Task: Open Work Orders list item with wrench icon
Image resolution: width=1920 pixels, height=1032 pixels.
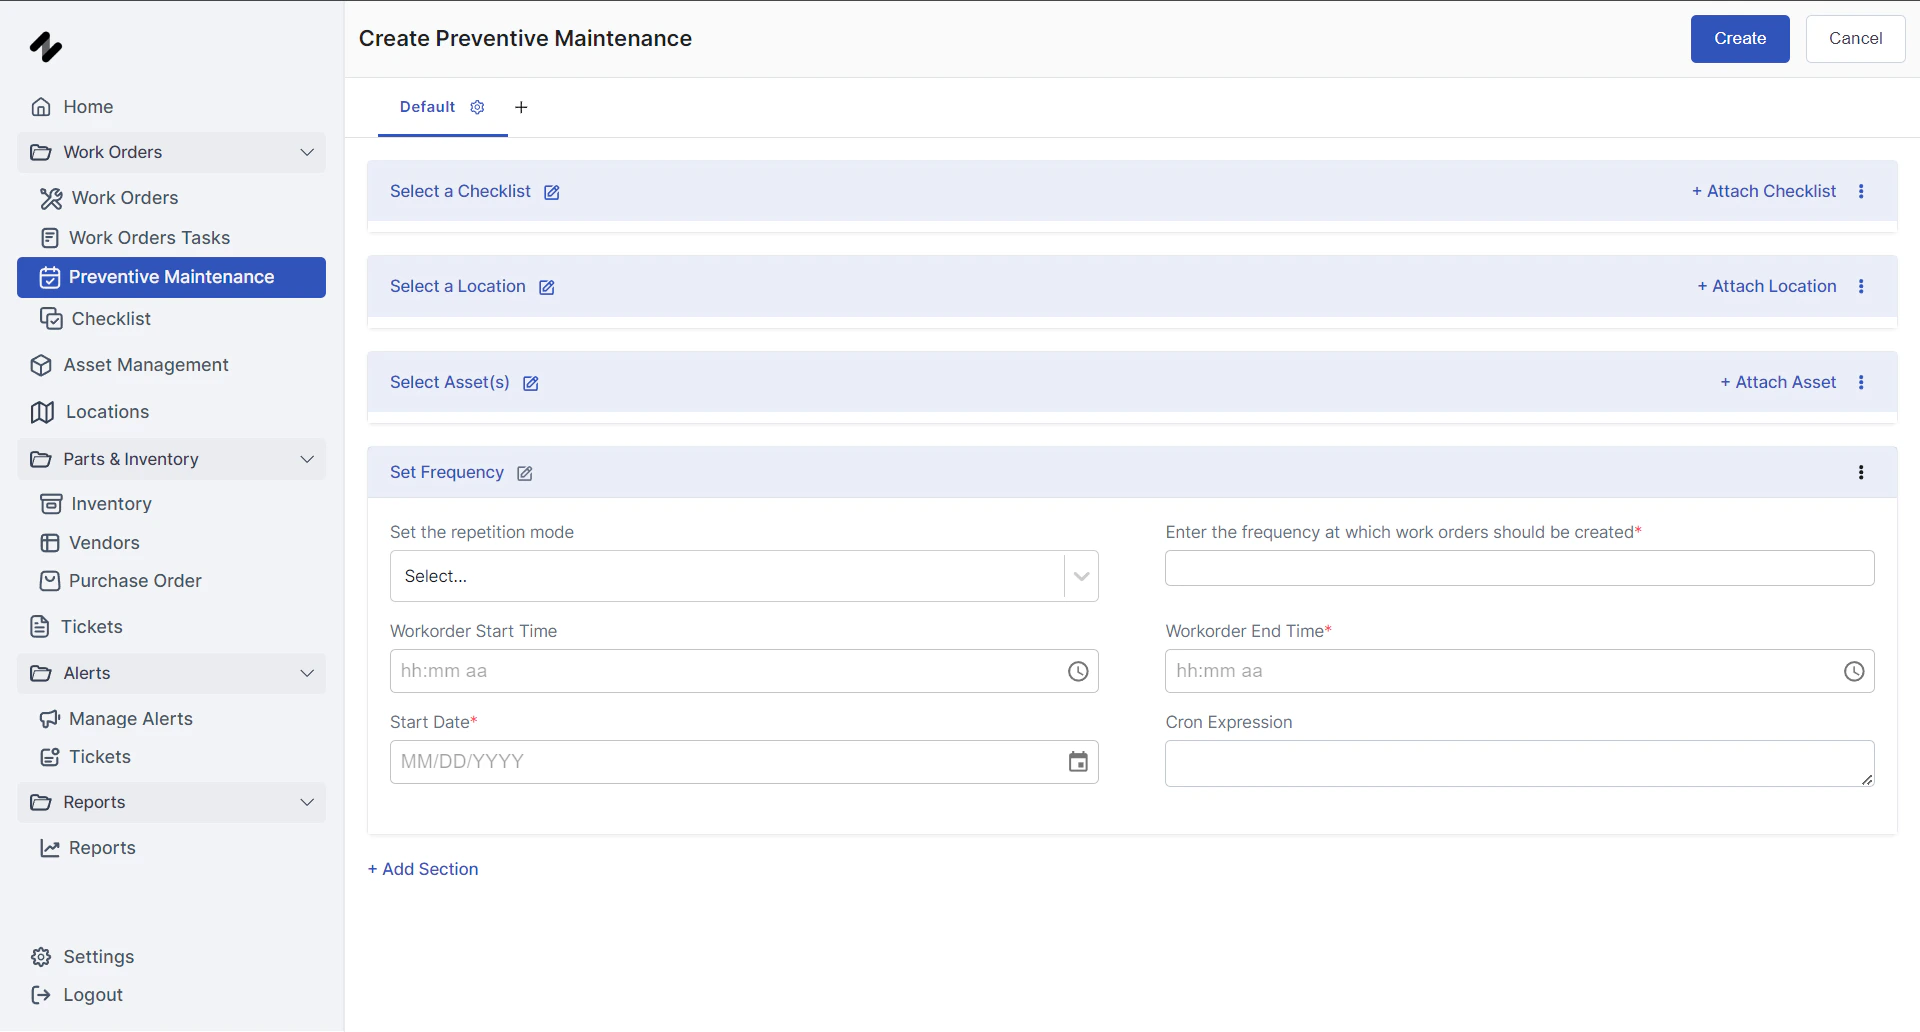Action: click(171, 198)
